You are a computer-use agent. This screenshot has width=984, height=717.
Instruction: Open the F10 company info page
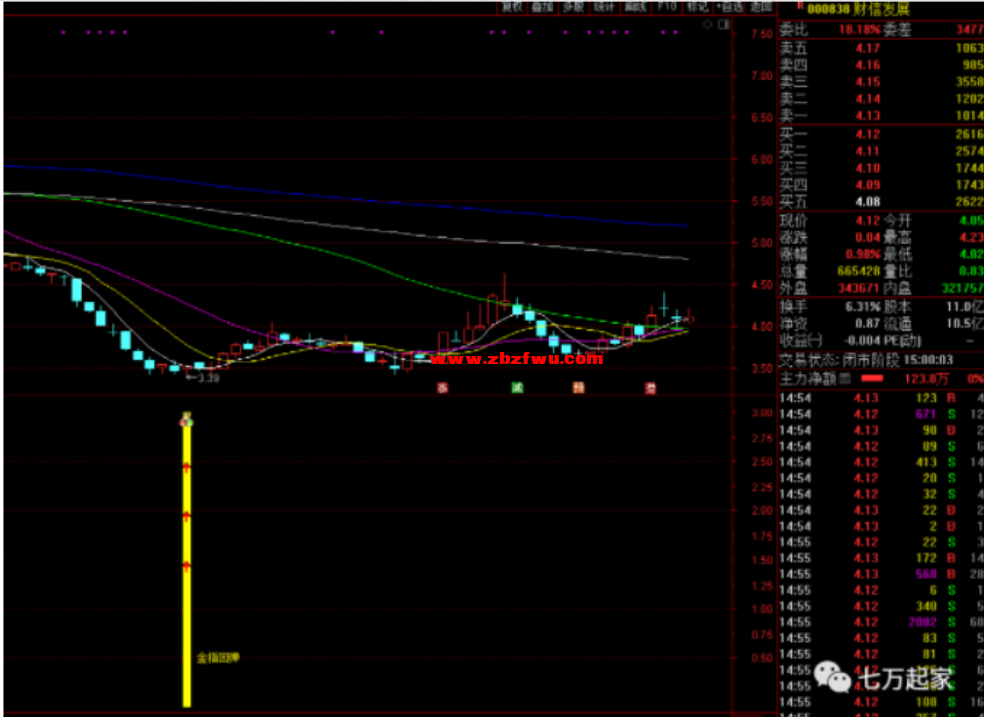pos(666,7)
